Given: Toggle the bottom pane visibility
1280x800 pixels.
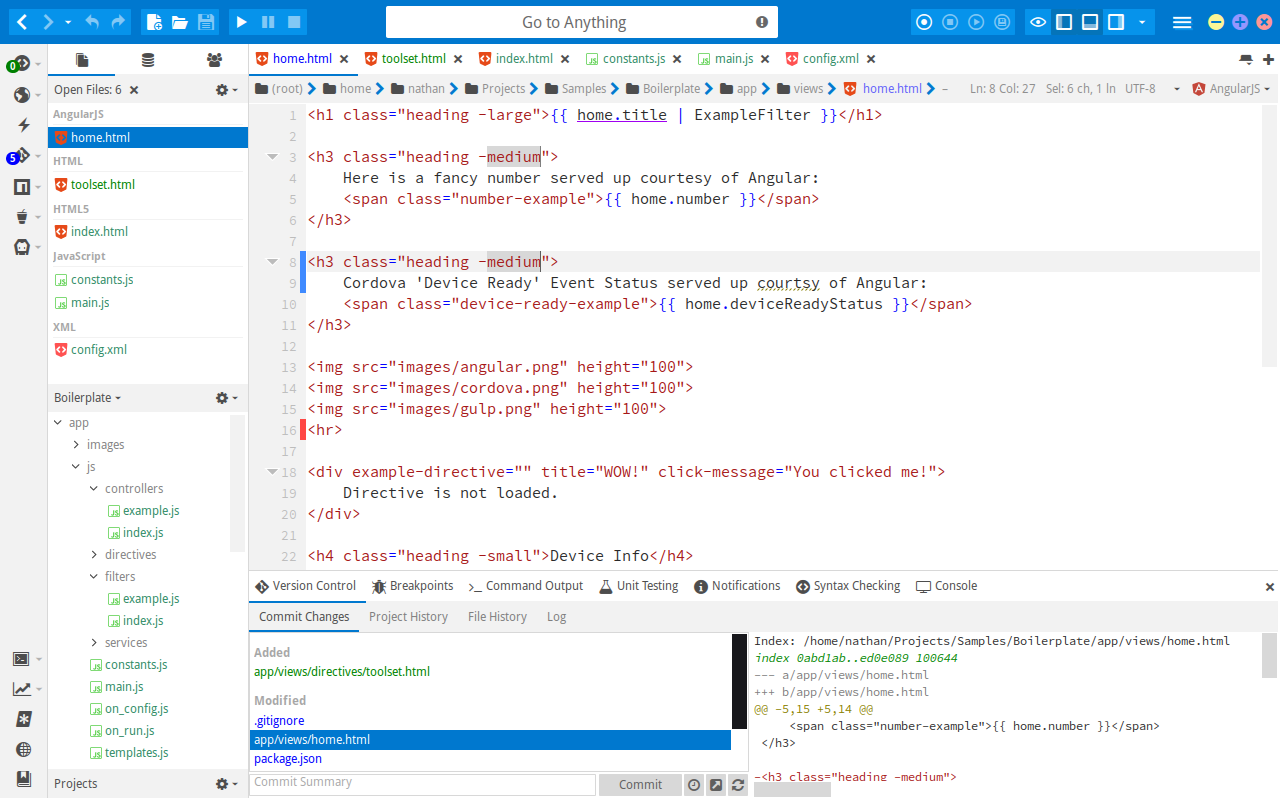Looking at the screenshot, I should [x=1088, y=21].
